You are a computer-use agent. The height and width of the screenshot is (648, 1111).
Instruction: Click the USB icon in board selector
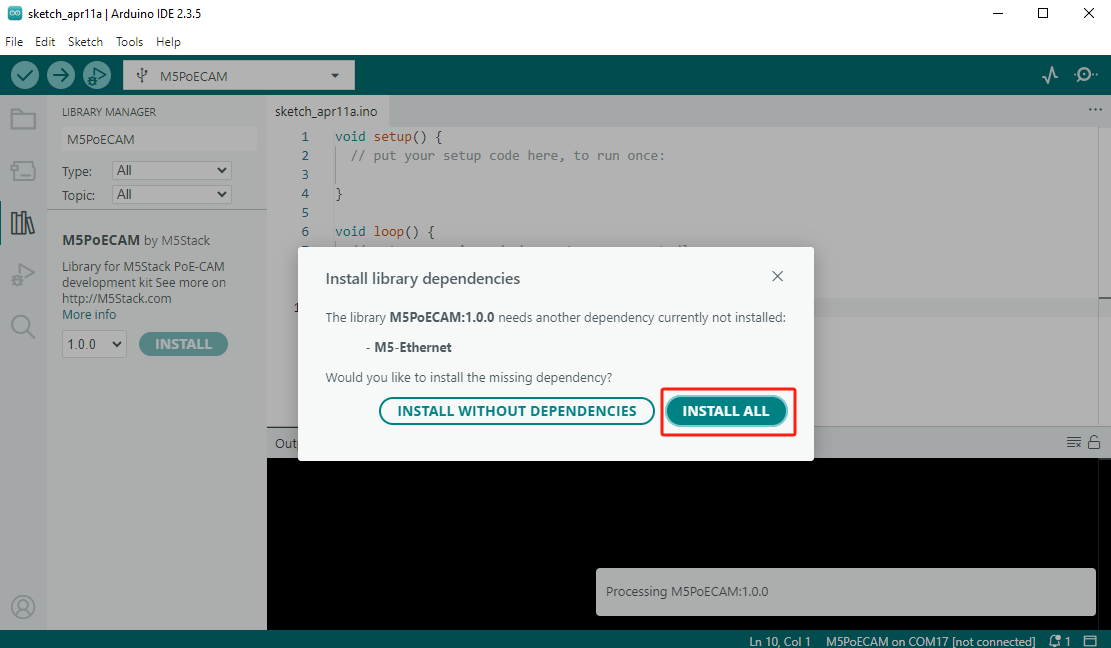(x=142, y=75)
